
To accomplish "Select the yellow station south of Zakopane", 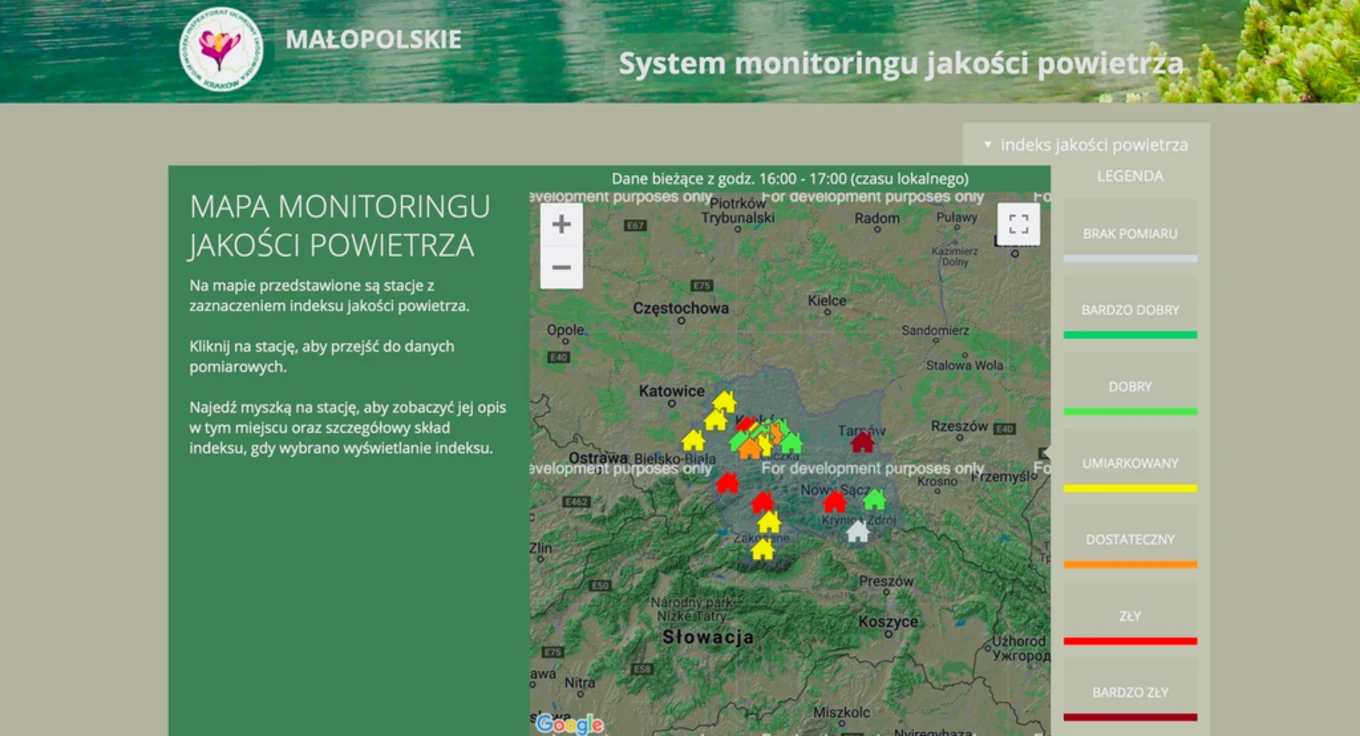I will pos(762,549).
